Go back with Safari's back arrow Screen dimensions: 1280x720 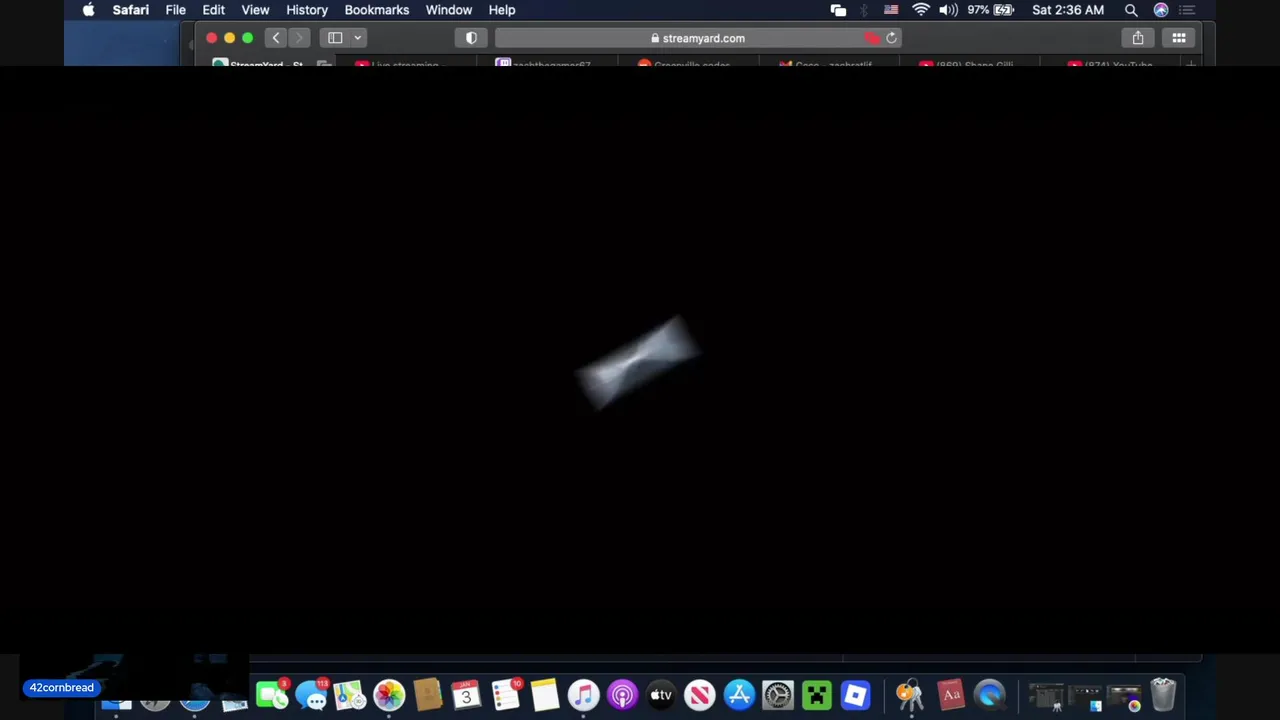click(x=276, y=38)
